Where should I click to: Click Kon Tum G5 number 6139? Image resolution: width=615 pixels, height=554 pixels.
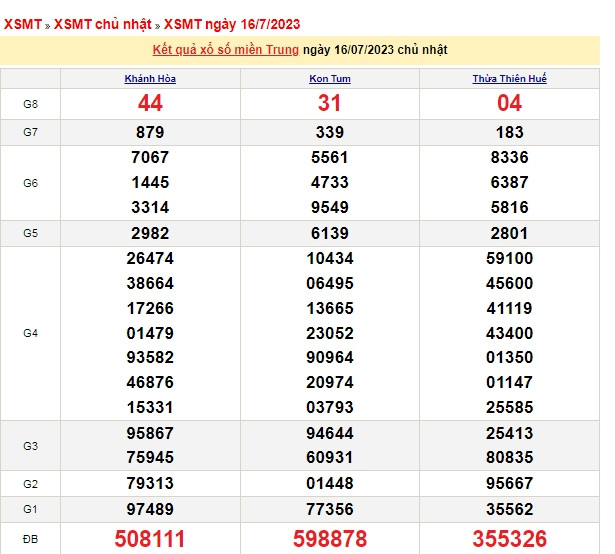tap(329, 233)
